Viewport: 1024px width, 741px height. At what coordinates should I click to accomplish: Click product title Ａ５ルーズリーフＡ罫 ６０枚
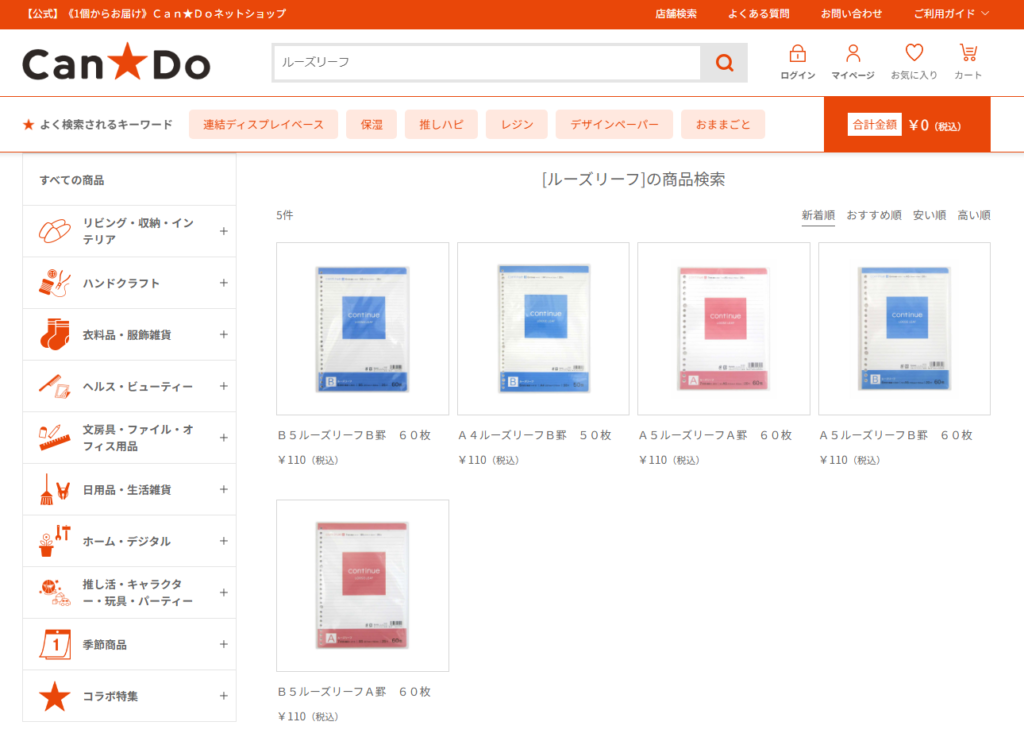[715, 435]
